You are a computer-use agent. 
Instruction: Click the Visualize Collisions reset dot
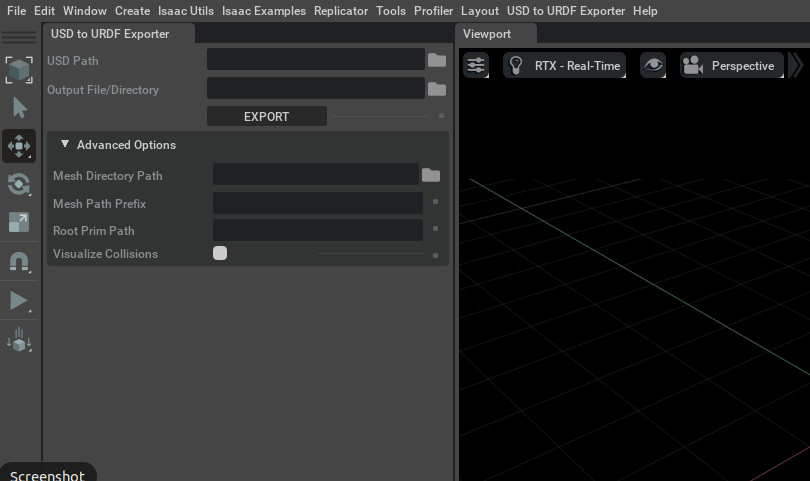[435, 255]
